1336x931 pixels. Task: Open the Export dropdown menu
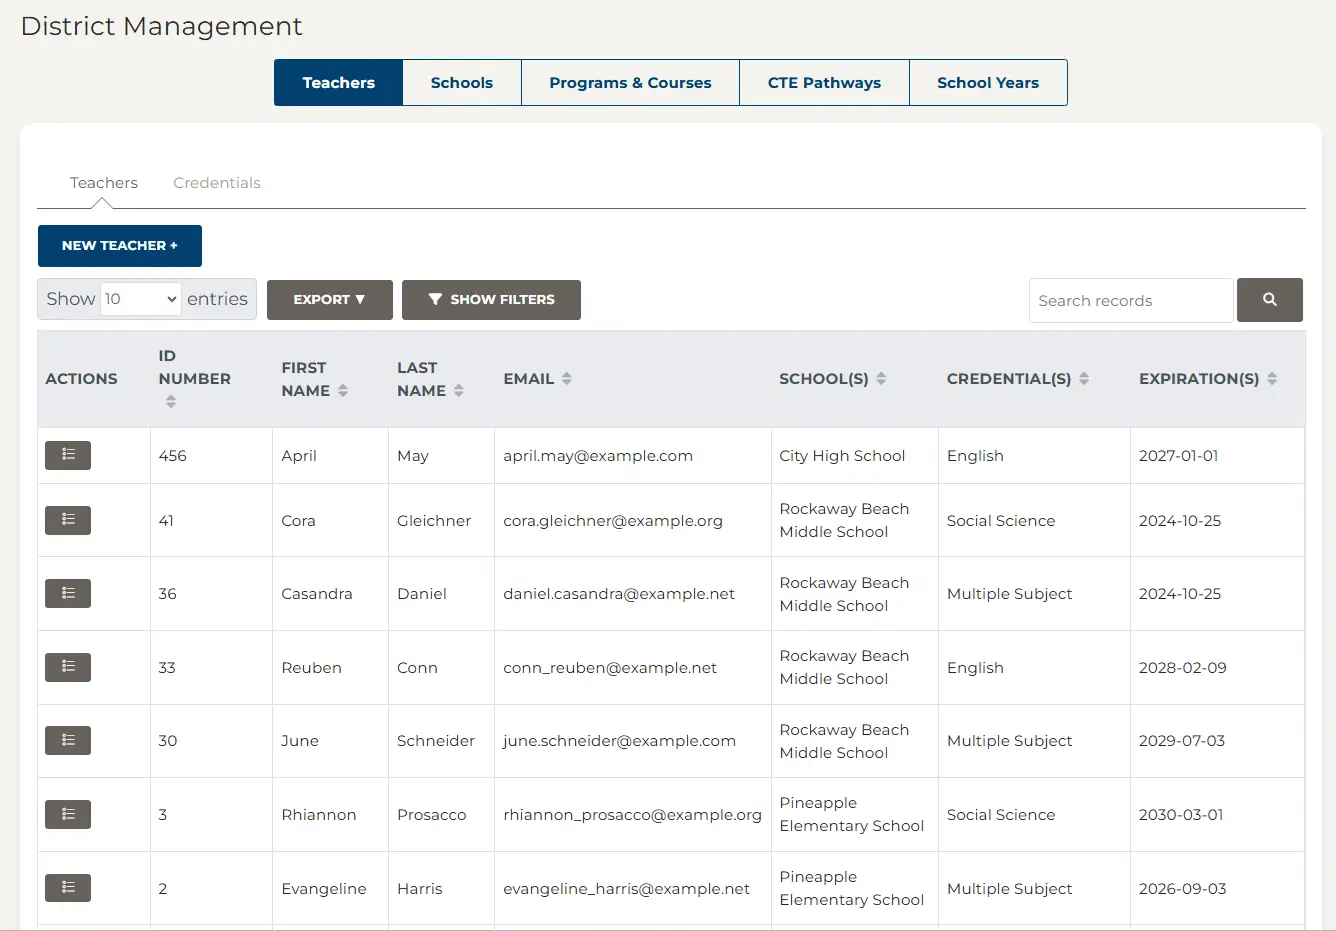(x=330, y=300)
